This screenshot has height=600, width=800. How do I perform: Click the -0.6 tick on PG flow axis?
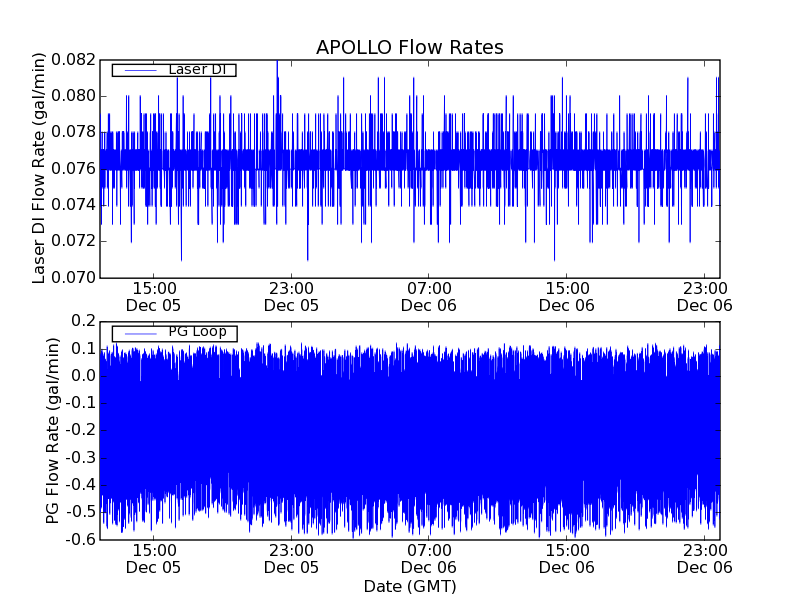[x=81, y=539]
